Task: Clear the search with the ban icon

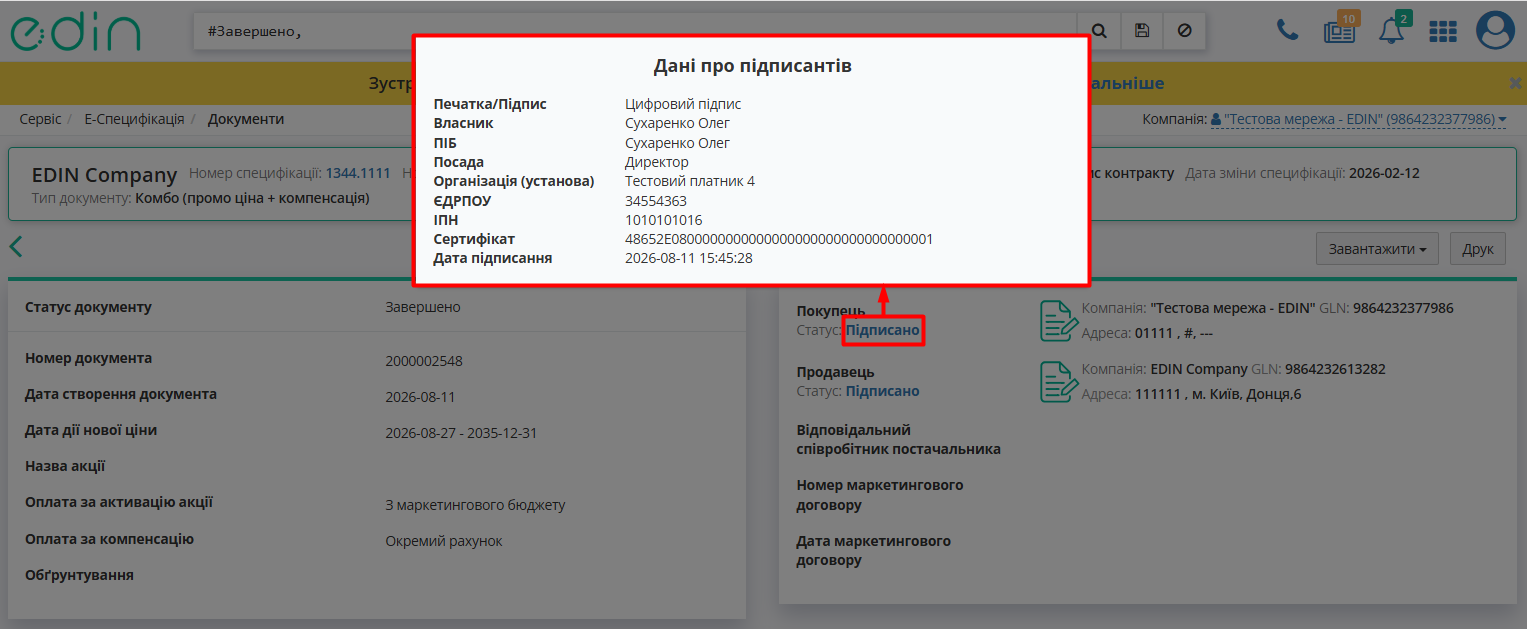Action: pos(1185,31)
